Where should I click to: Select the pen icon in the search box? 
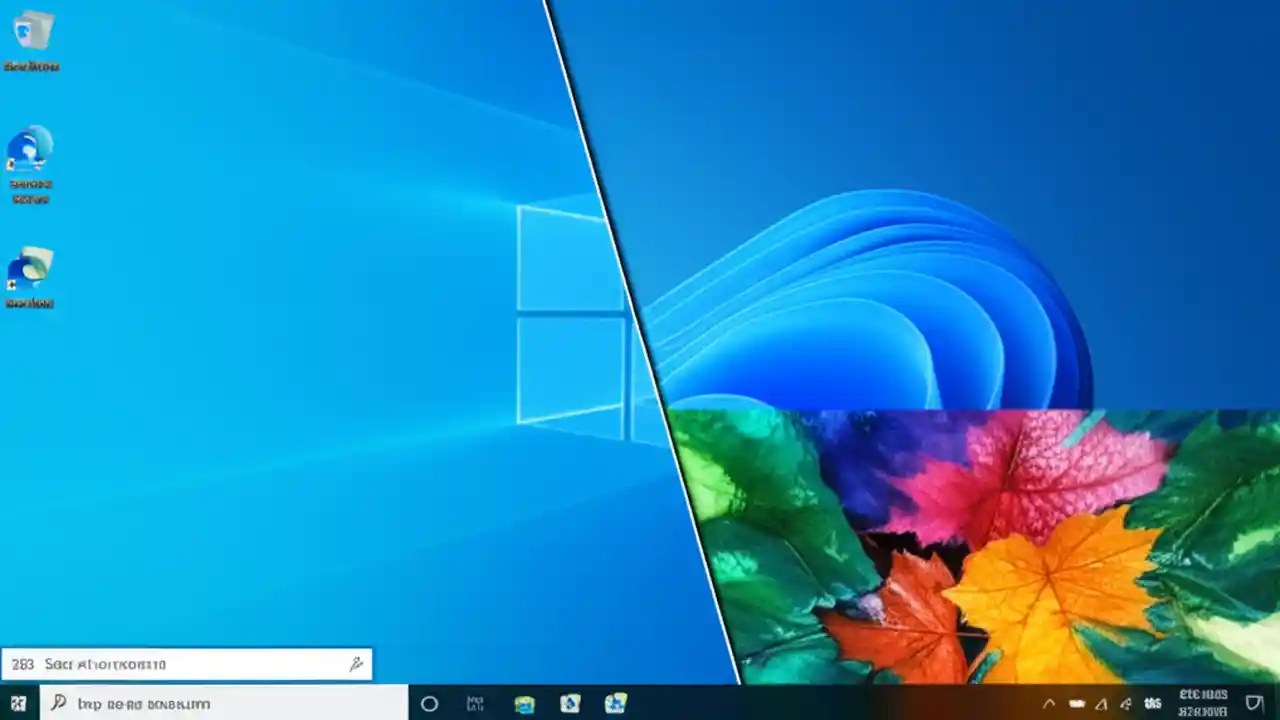(355, 663)
